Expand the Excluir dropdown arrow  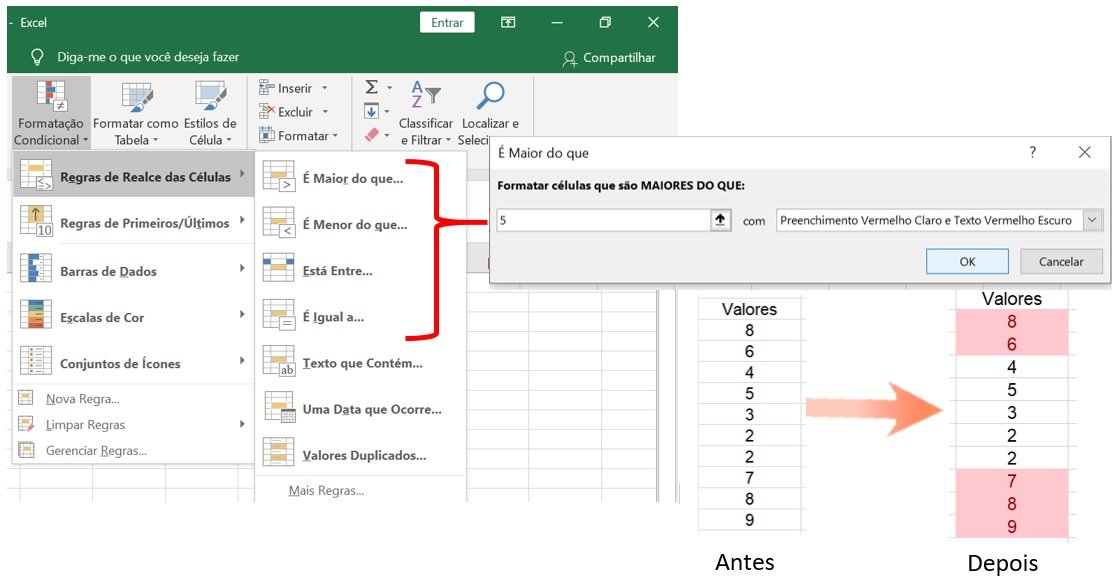tap(325, 112)
